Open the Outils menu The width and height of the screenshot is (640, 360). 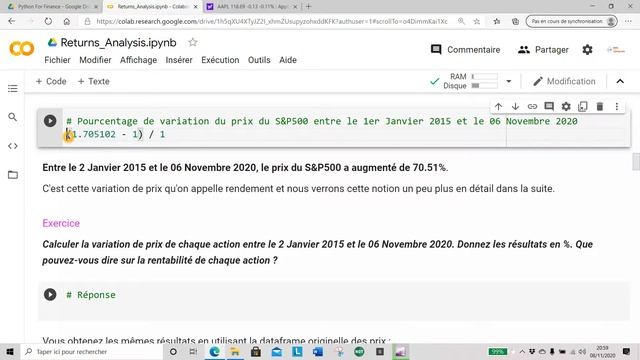(259, 60)
